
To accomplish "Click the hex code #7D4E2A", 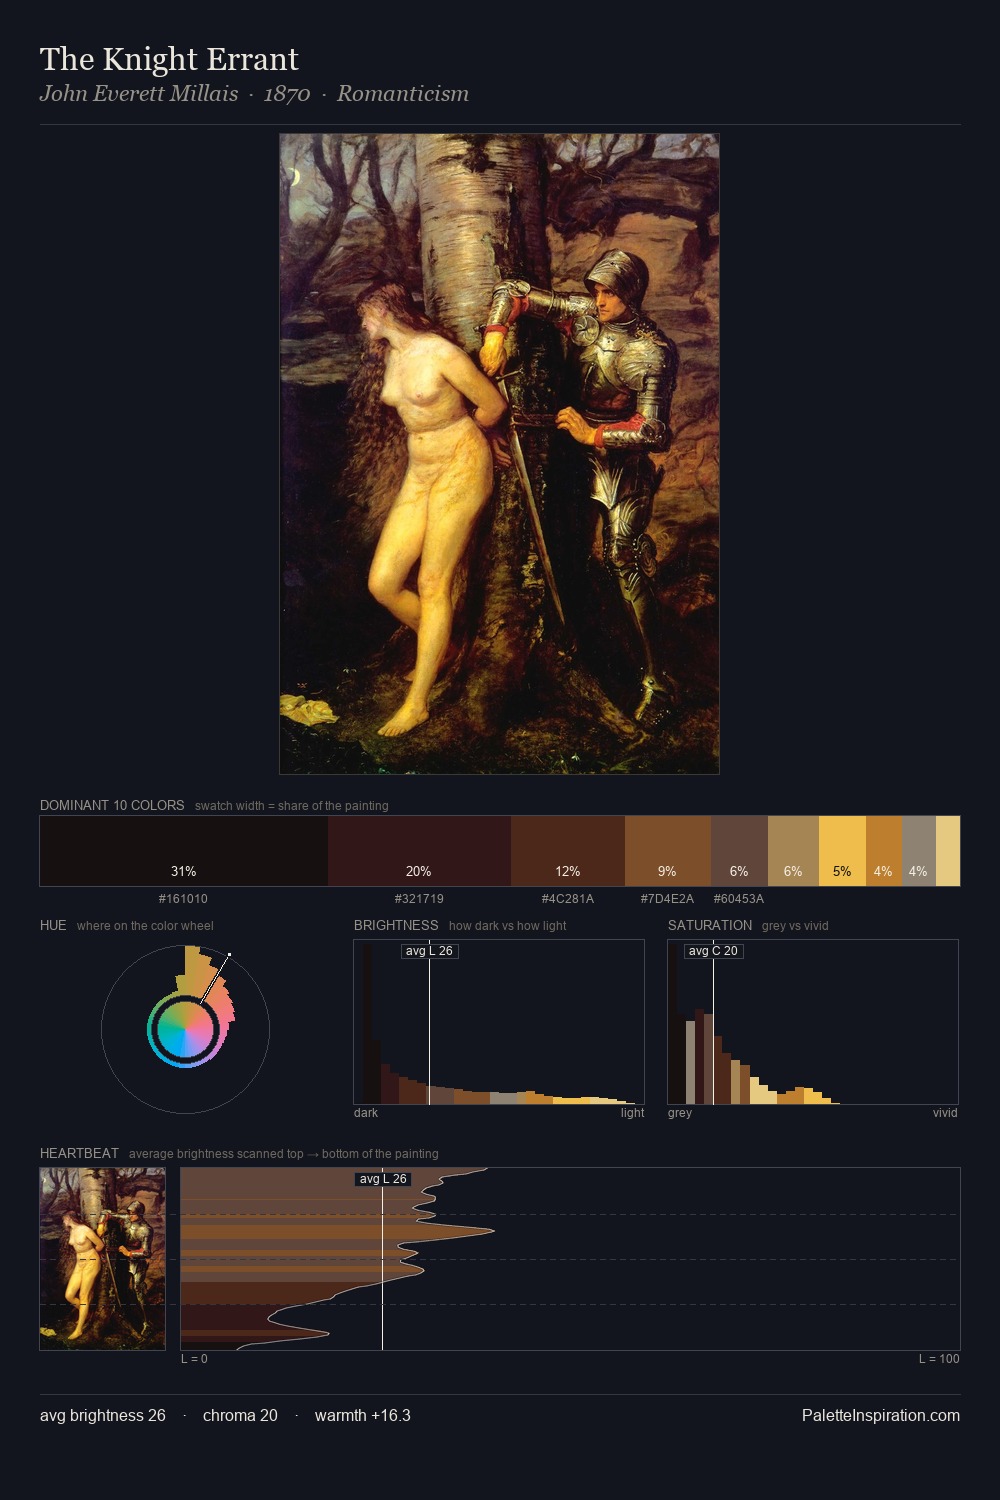I will pos(667,899).
